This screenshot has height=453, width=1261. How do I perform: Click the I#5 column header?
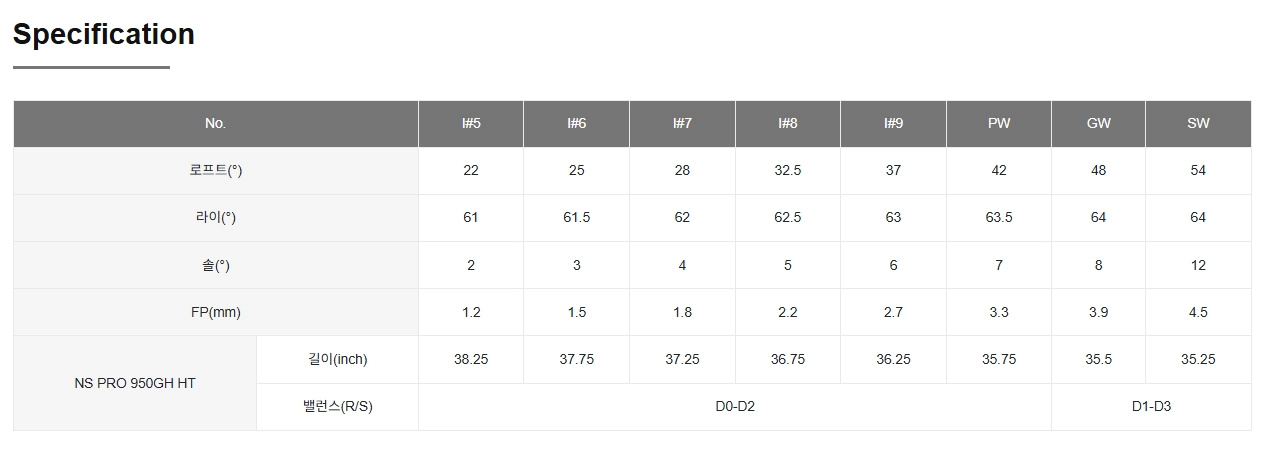pyautogui.click(x=471, y=124)
